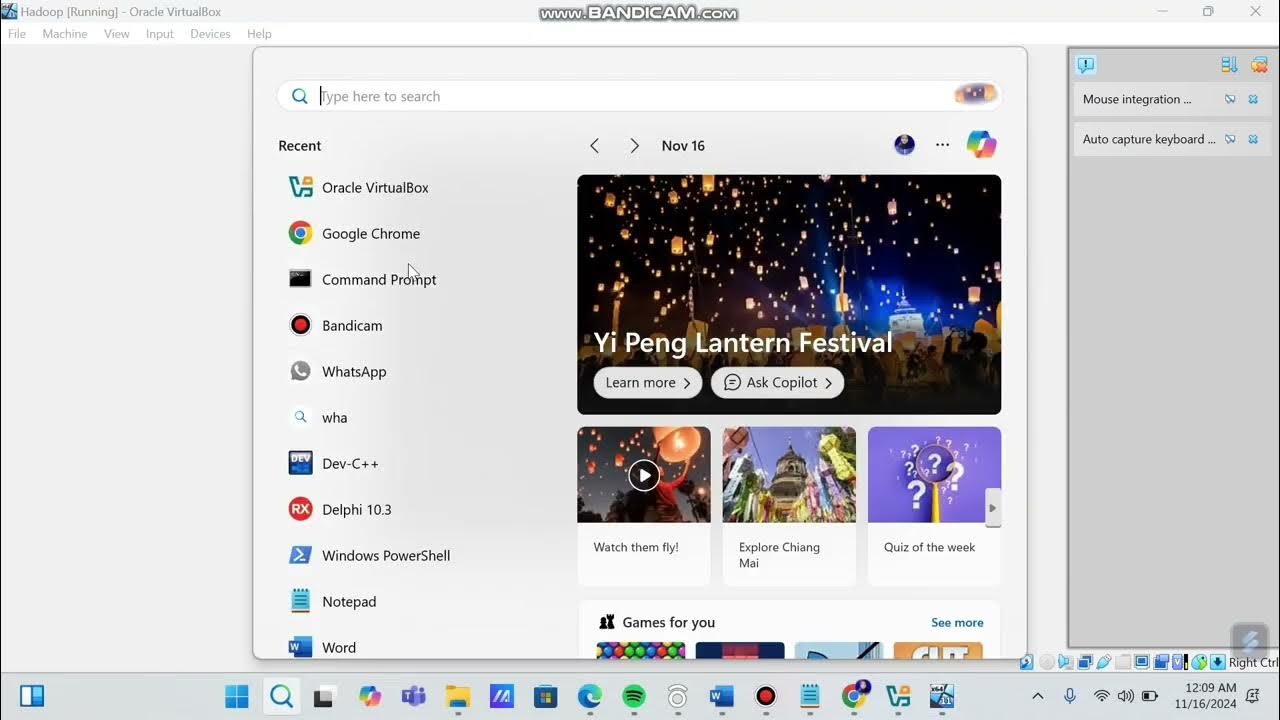Switch to Bandicam on the taskbar
Image resolution: width=1280 pixels, height=720 pixels.
click(766, 696)
